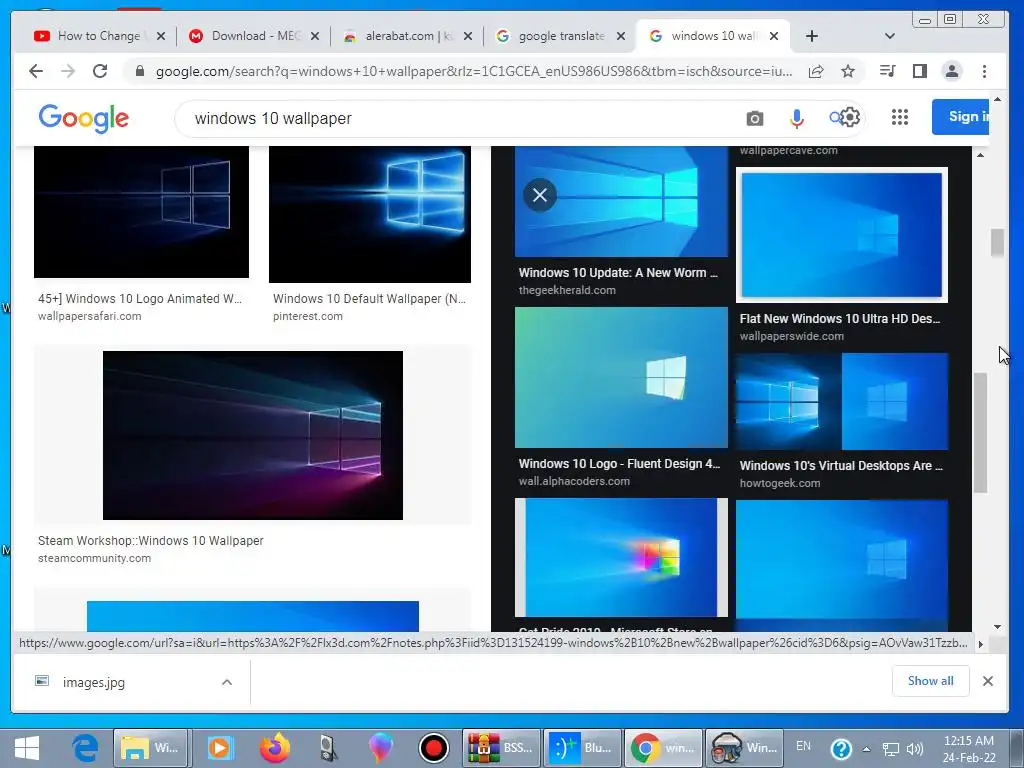Close the image preview panel
Viewport: 1024px width, 768px height.
[x=539, y=195]
